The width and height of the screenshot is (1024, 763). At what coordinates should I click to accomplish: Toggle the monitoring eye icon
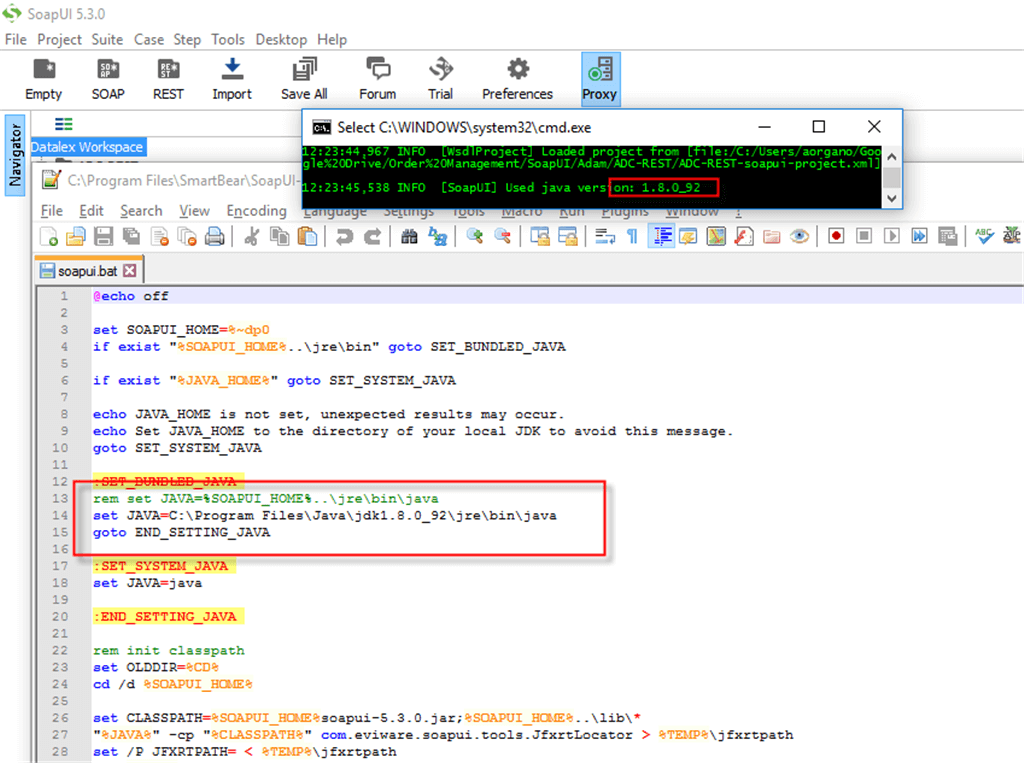click(x=799, y=236)
